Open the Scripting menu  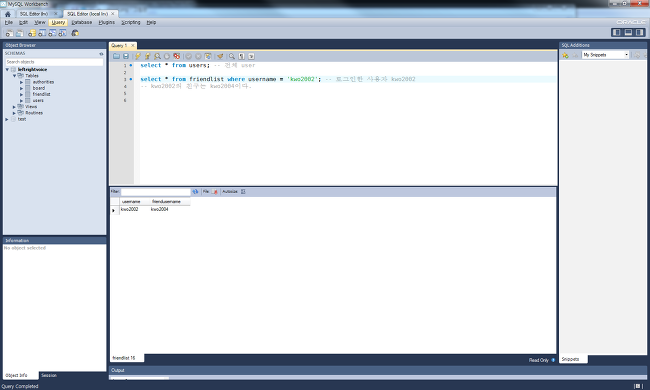(x=131, y=22)
